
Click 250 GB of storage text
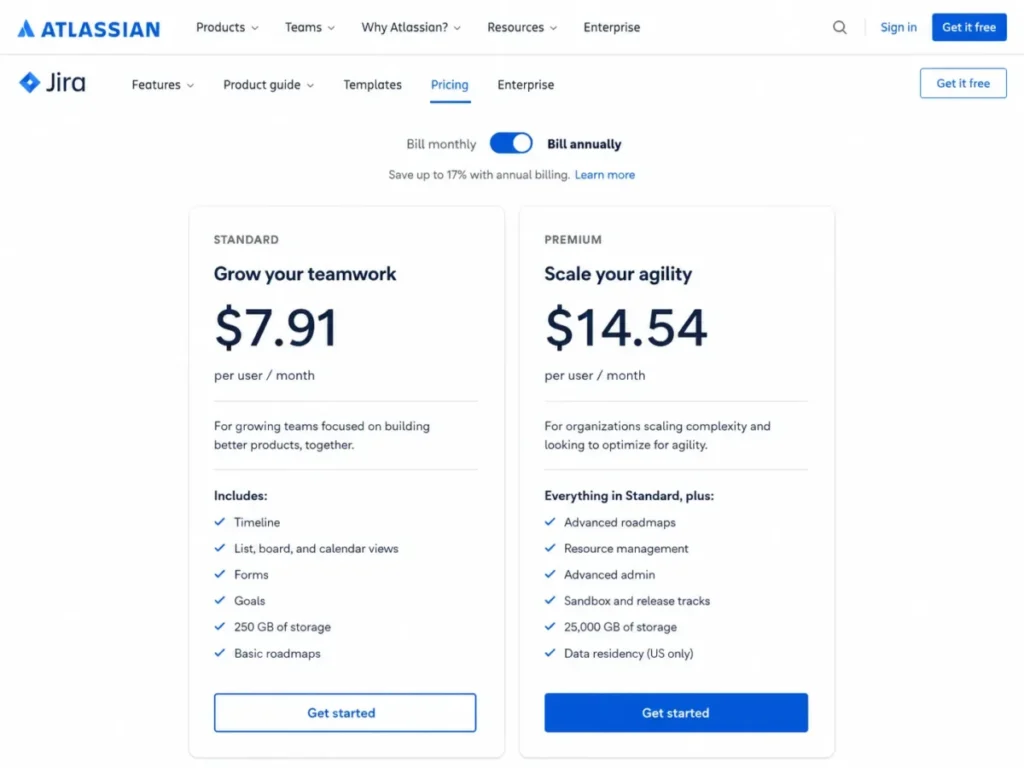(282, 627)
